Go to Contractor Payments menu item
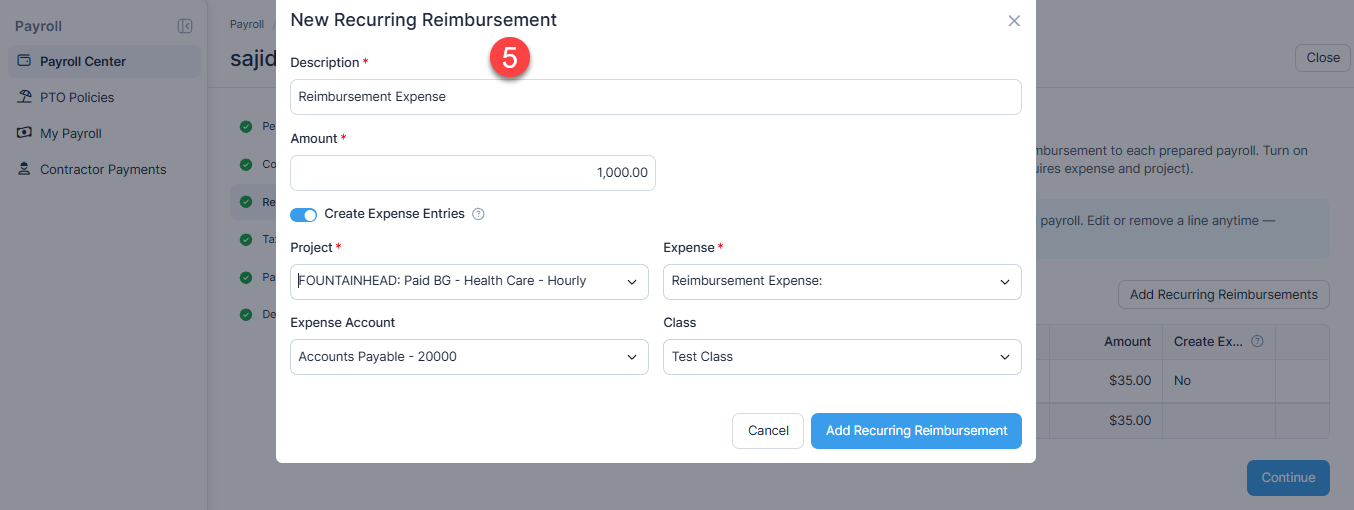The width and height of the screenshot is (1354, 510). [x=104, y=169]
